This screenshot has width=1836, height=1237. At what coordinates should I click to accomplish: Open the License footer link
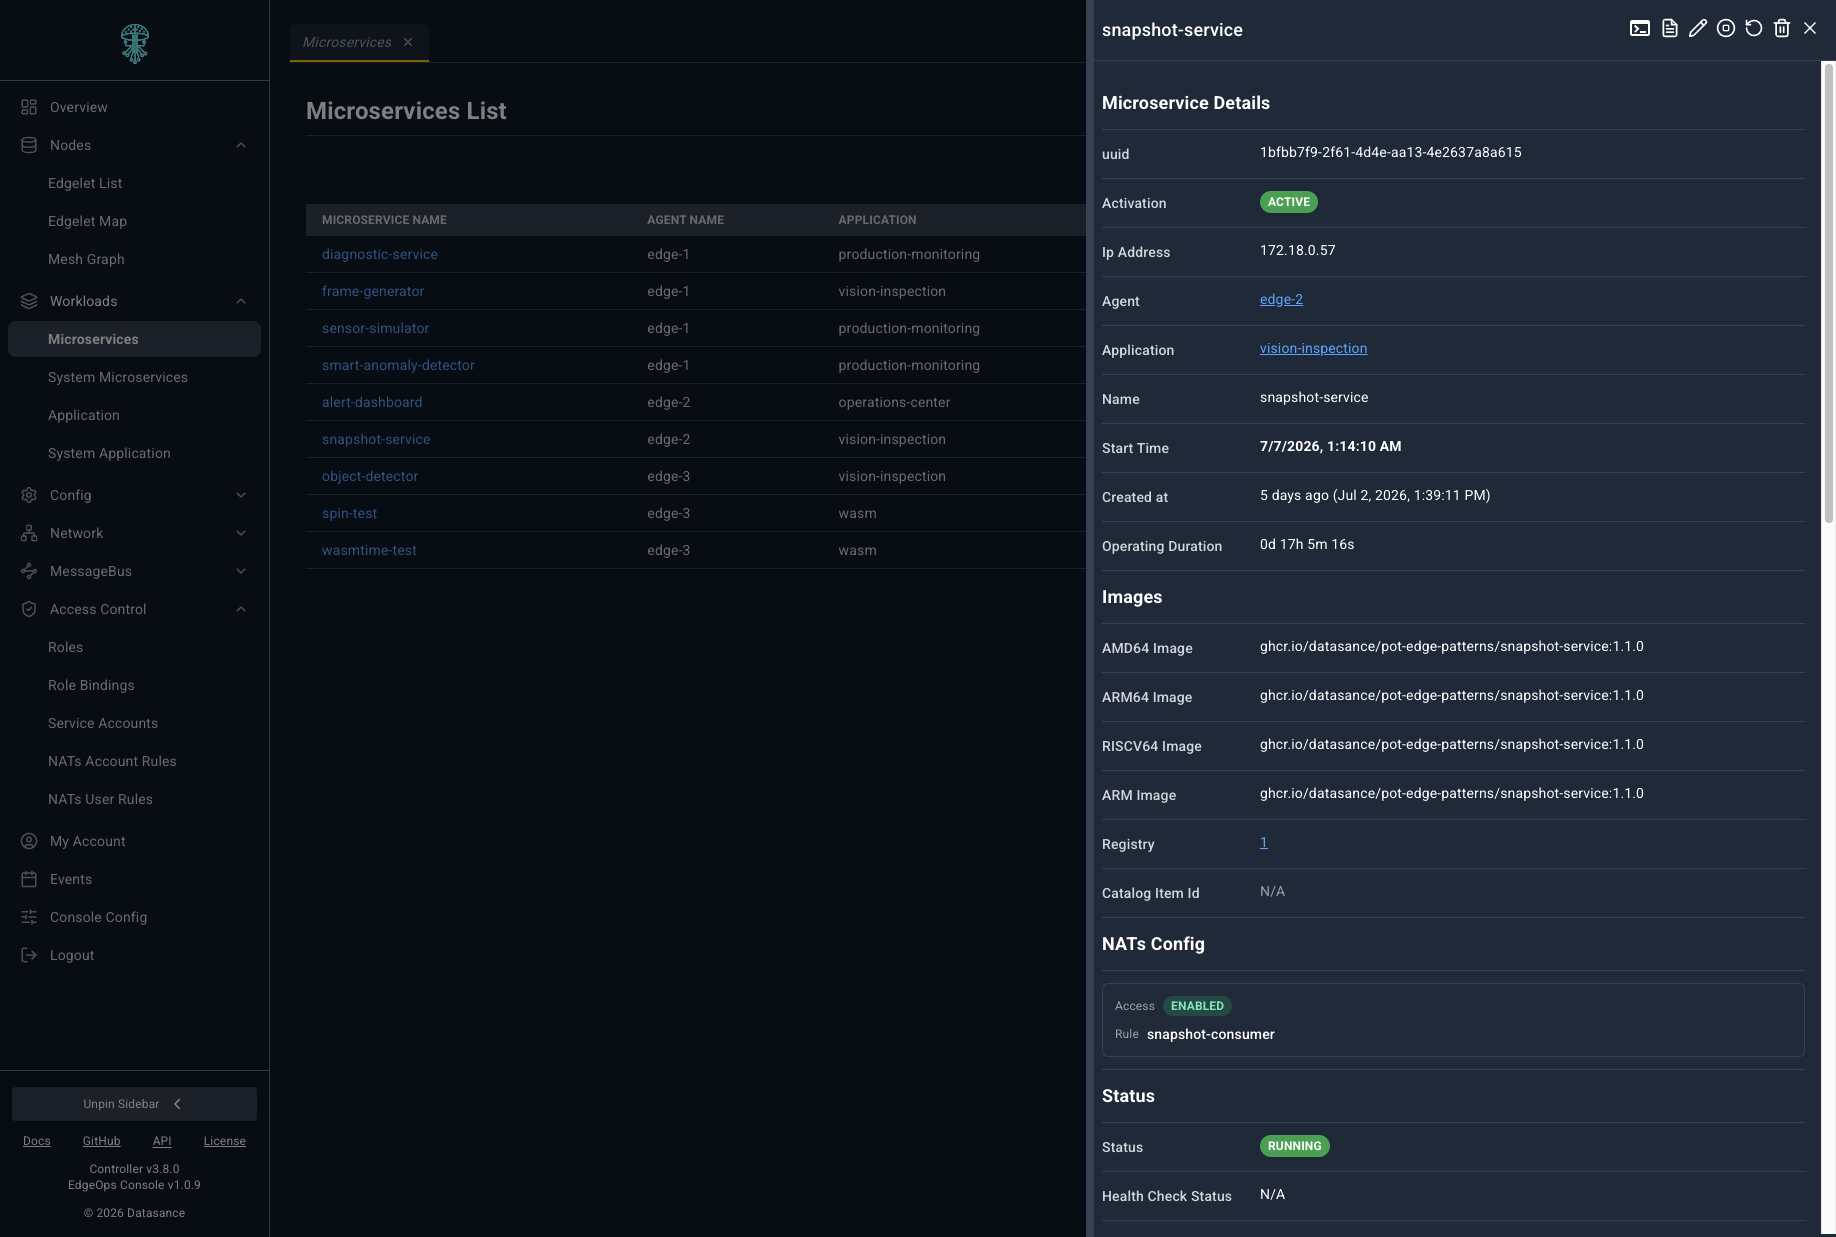click(x=224, y=1141)
